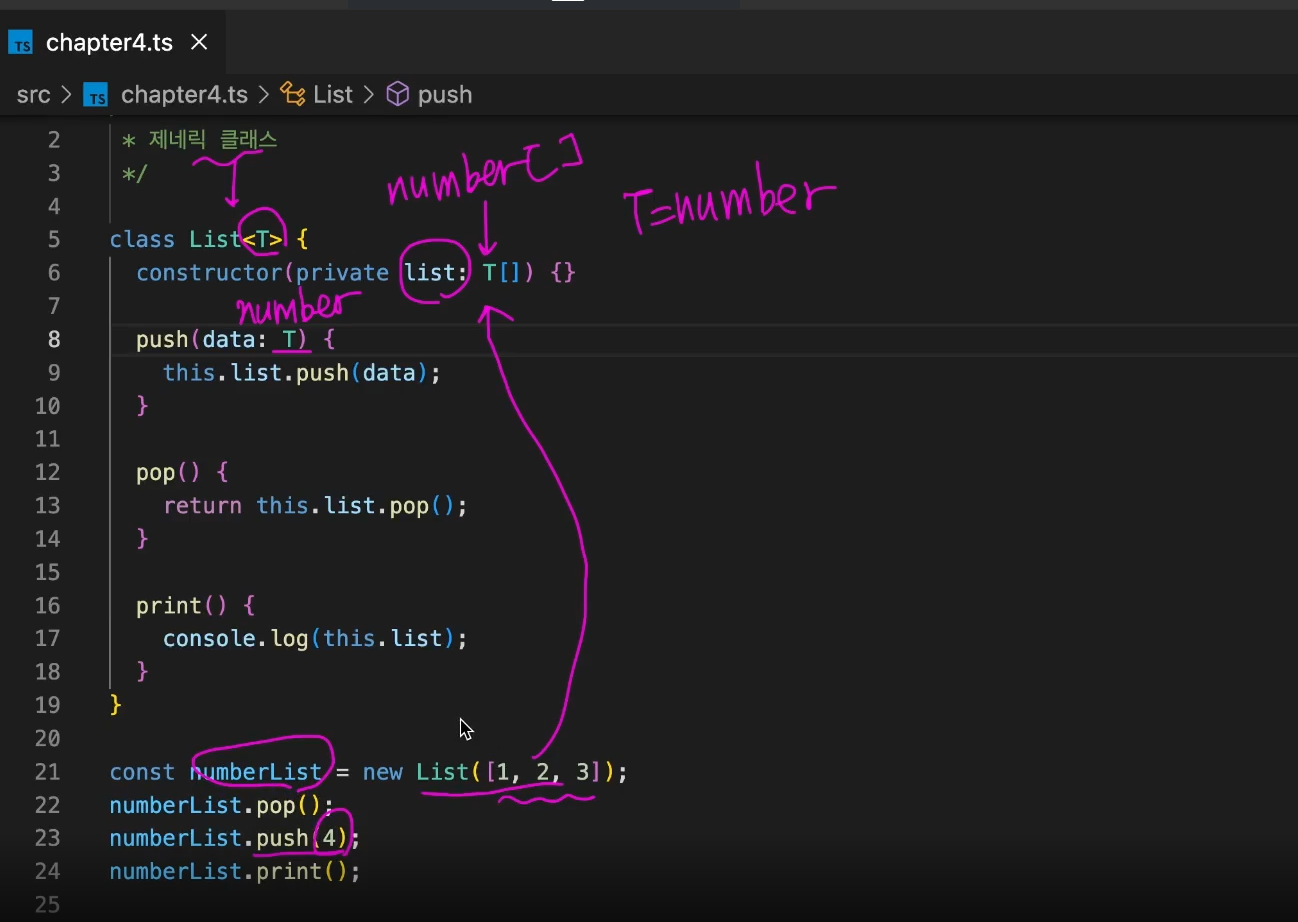This screenshot has width=1298, height=922.
Task: Click 'console.log(this.list);' on line 17
Action: 315,638
